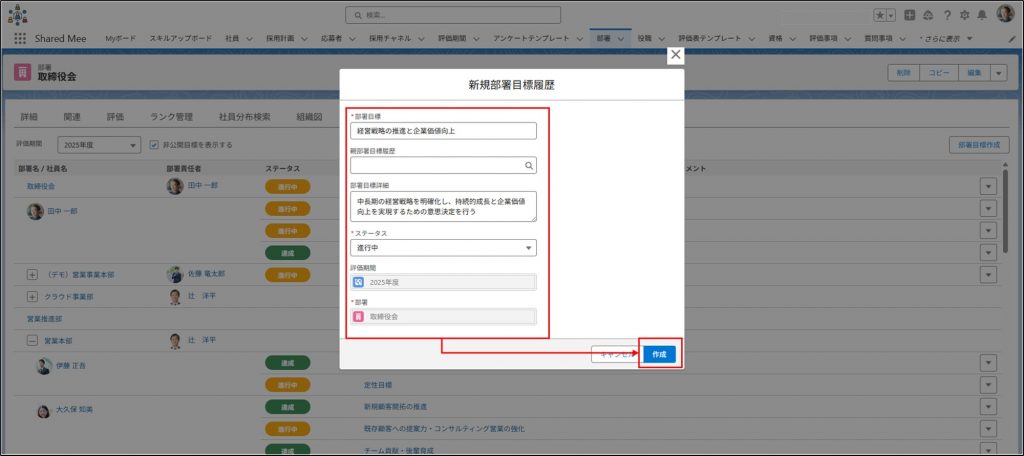
Task: Open the global actions plus icon
Action: (x=910, y=15)
